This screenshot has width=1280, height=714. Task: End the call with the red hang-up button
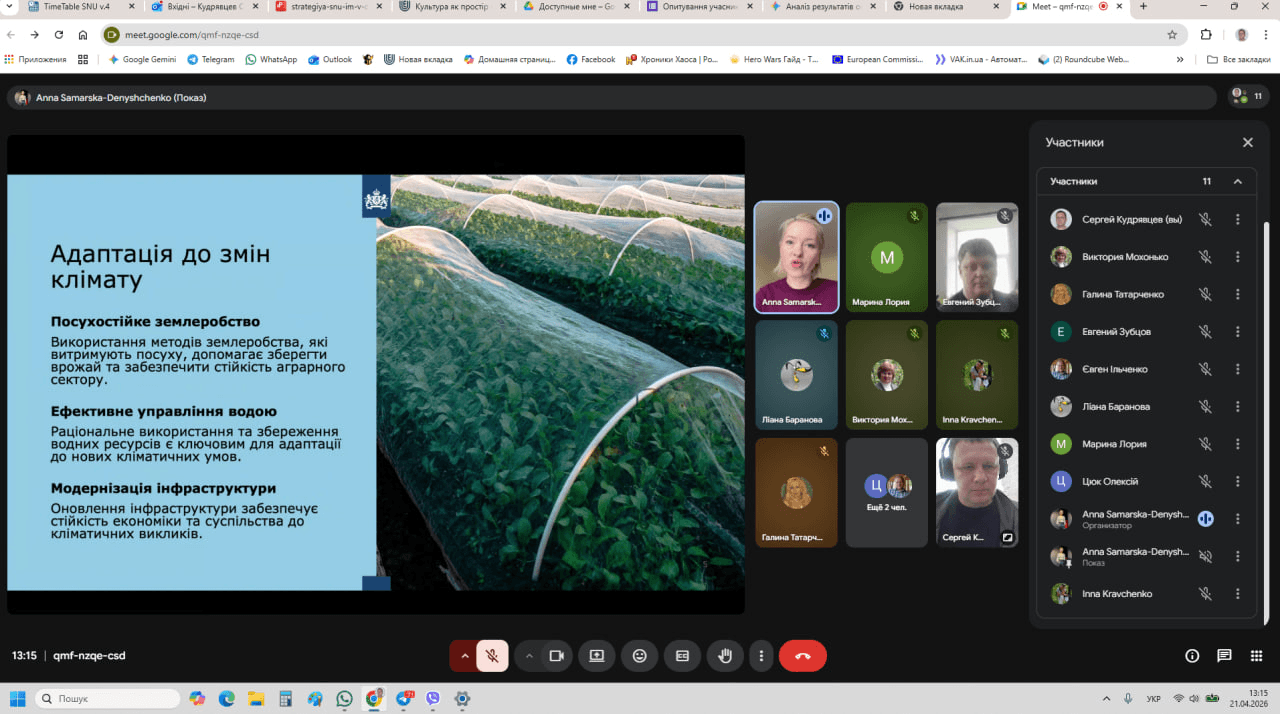pos(802,656)
